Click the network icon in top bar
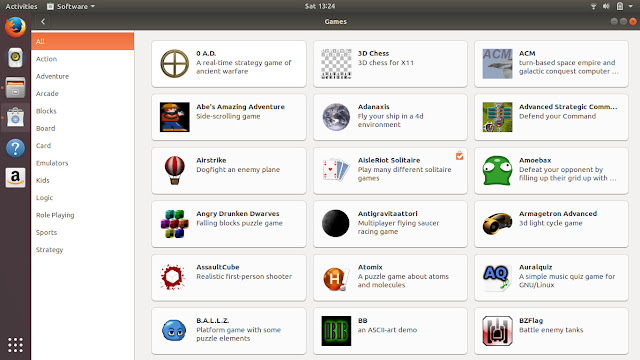This screenshot has height=360, width=640. pos(593,6)
